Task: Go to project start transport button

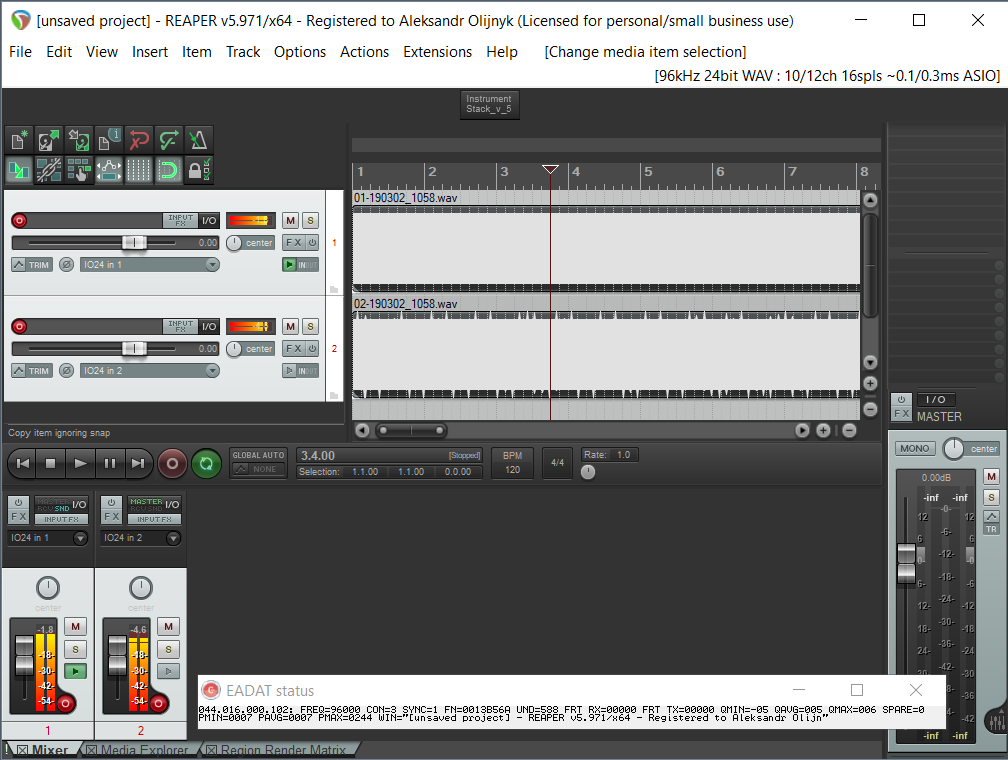Action: 22,463
